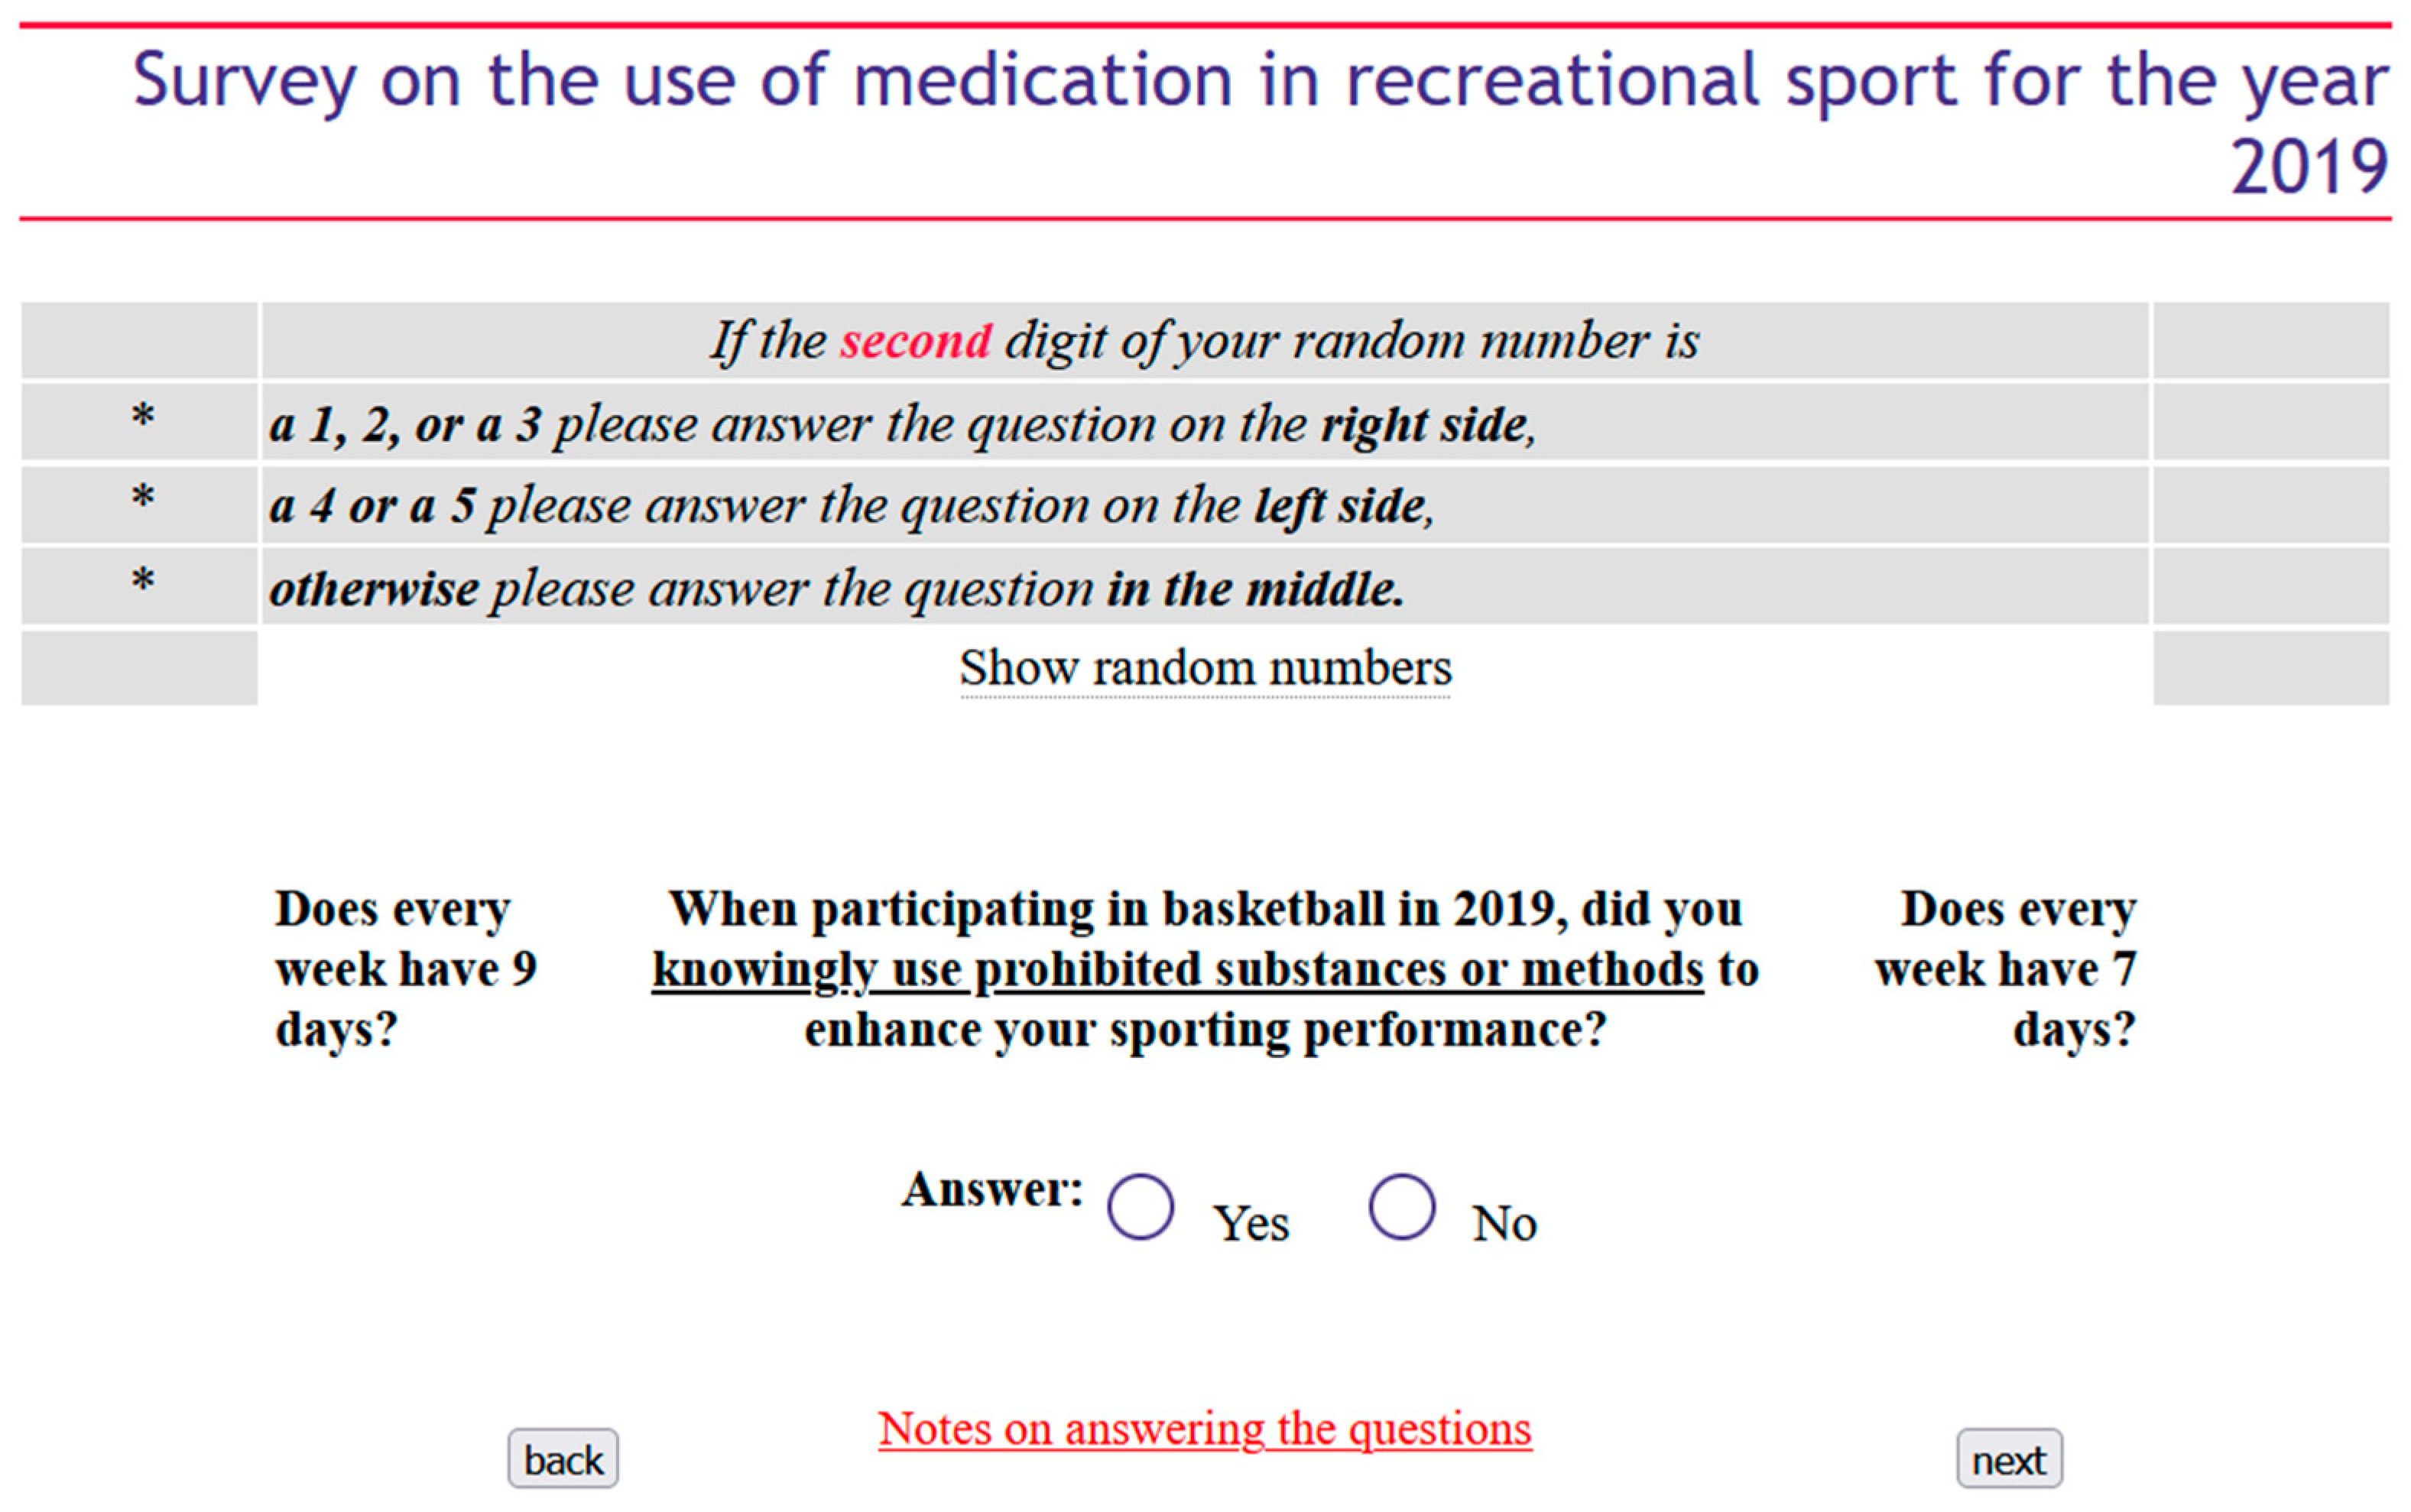
Task: Click the asterisk beside the 'right side' instruction
Action: pyautogui.click(x=143, y=418)
